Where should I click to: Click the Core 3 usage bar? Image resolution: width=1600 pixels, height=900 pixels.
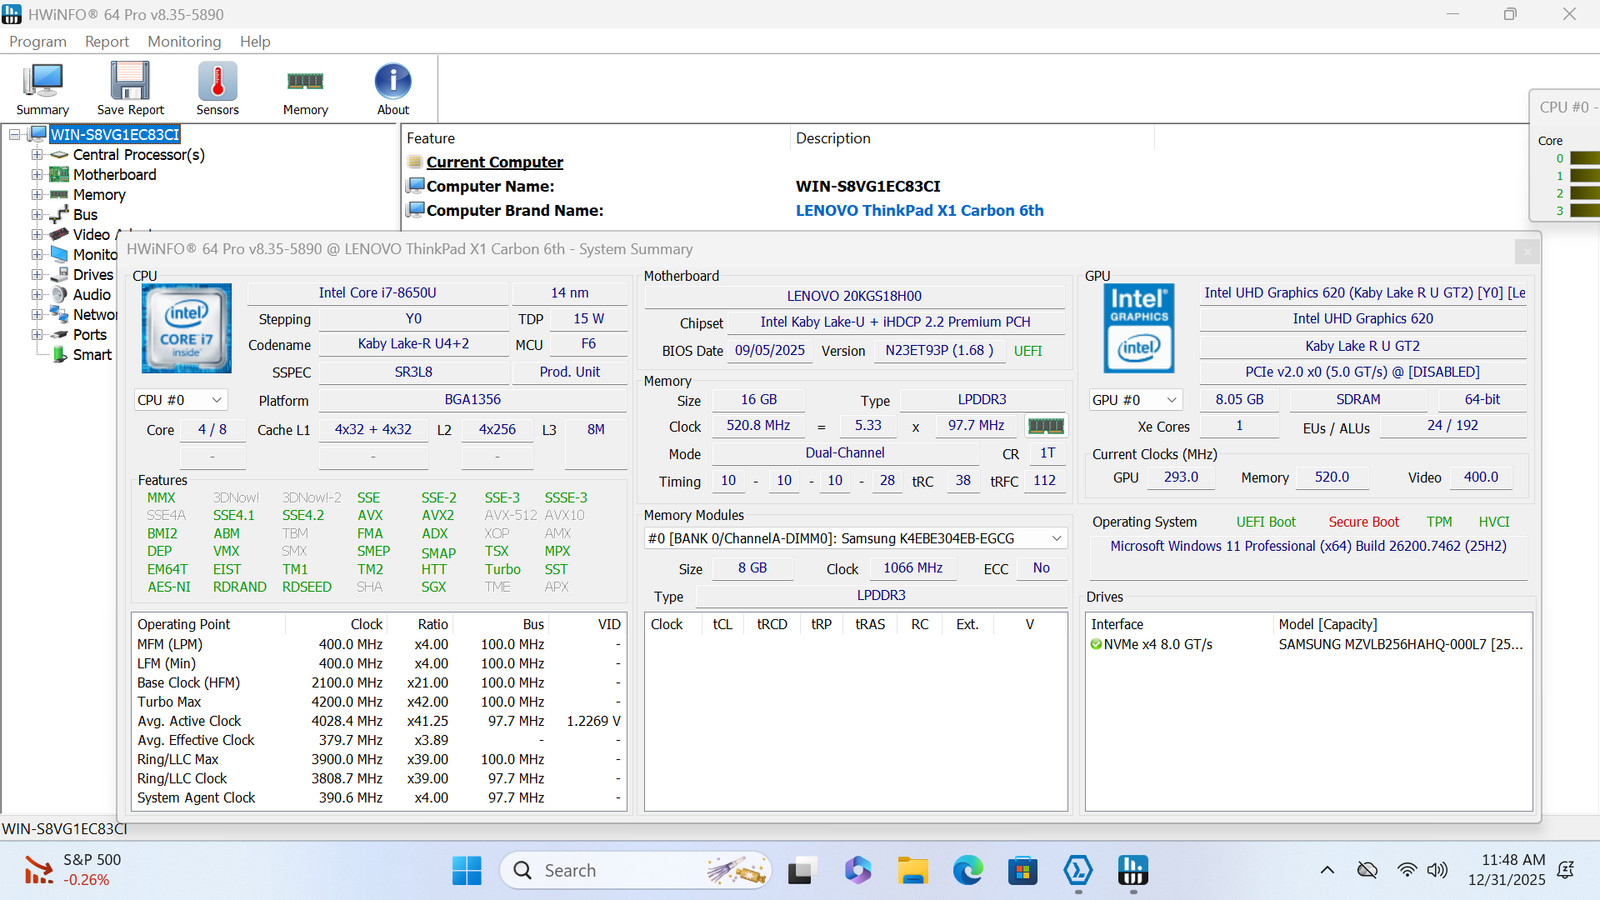[1585, 210]
